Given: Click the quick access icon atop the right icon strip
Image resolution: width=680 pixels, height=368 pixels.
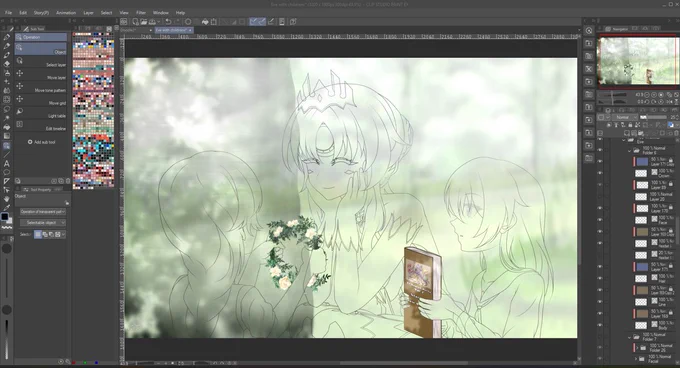Looking at the screenshot, I should [x=589, y=30].
